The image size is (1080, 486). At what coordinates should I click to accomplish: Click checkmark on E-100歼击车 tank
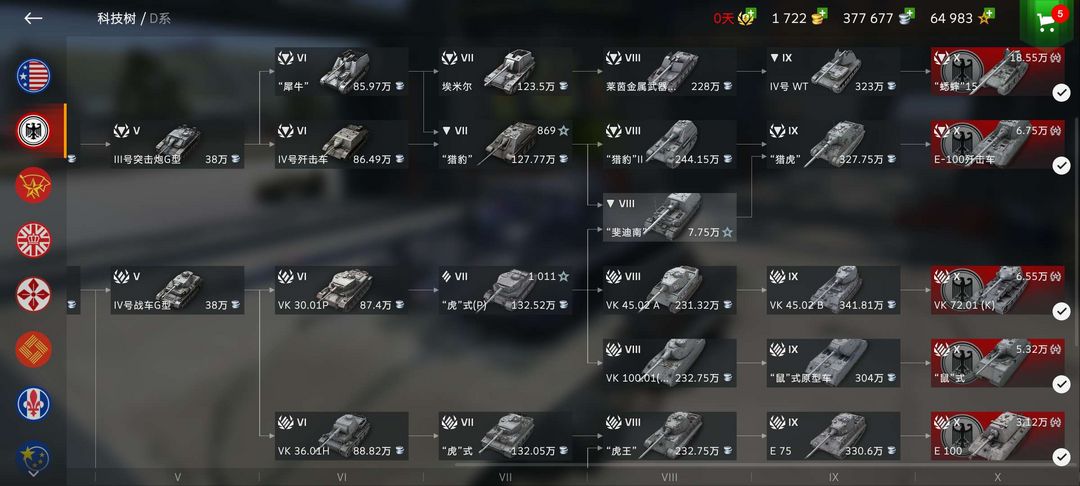click(1061, 165)
